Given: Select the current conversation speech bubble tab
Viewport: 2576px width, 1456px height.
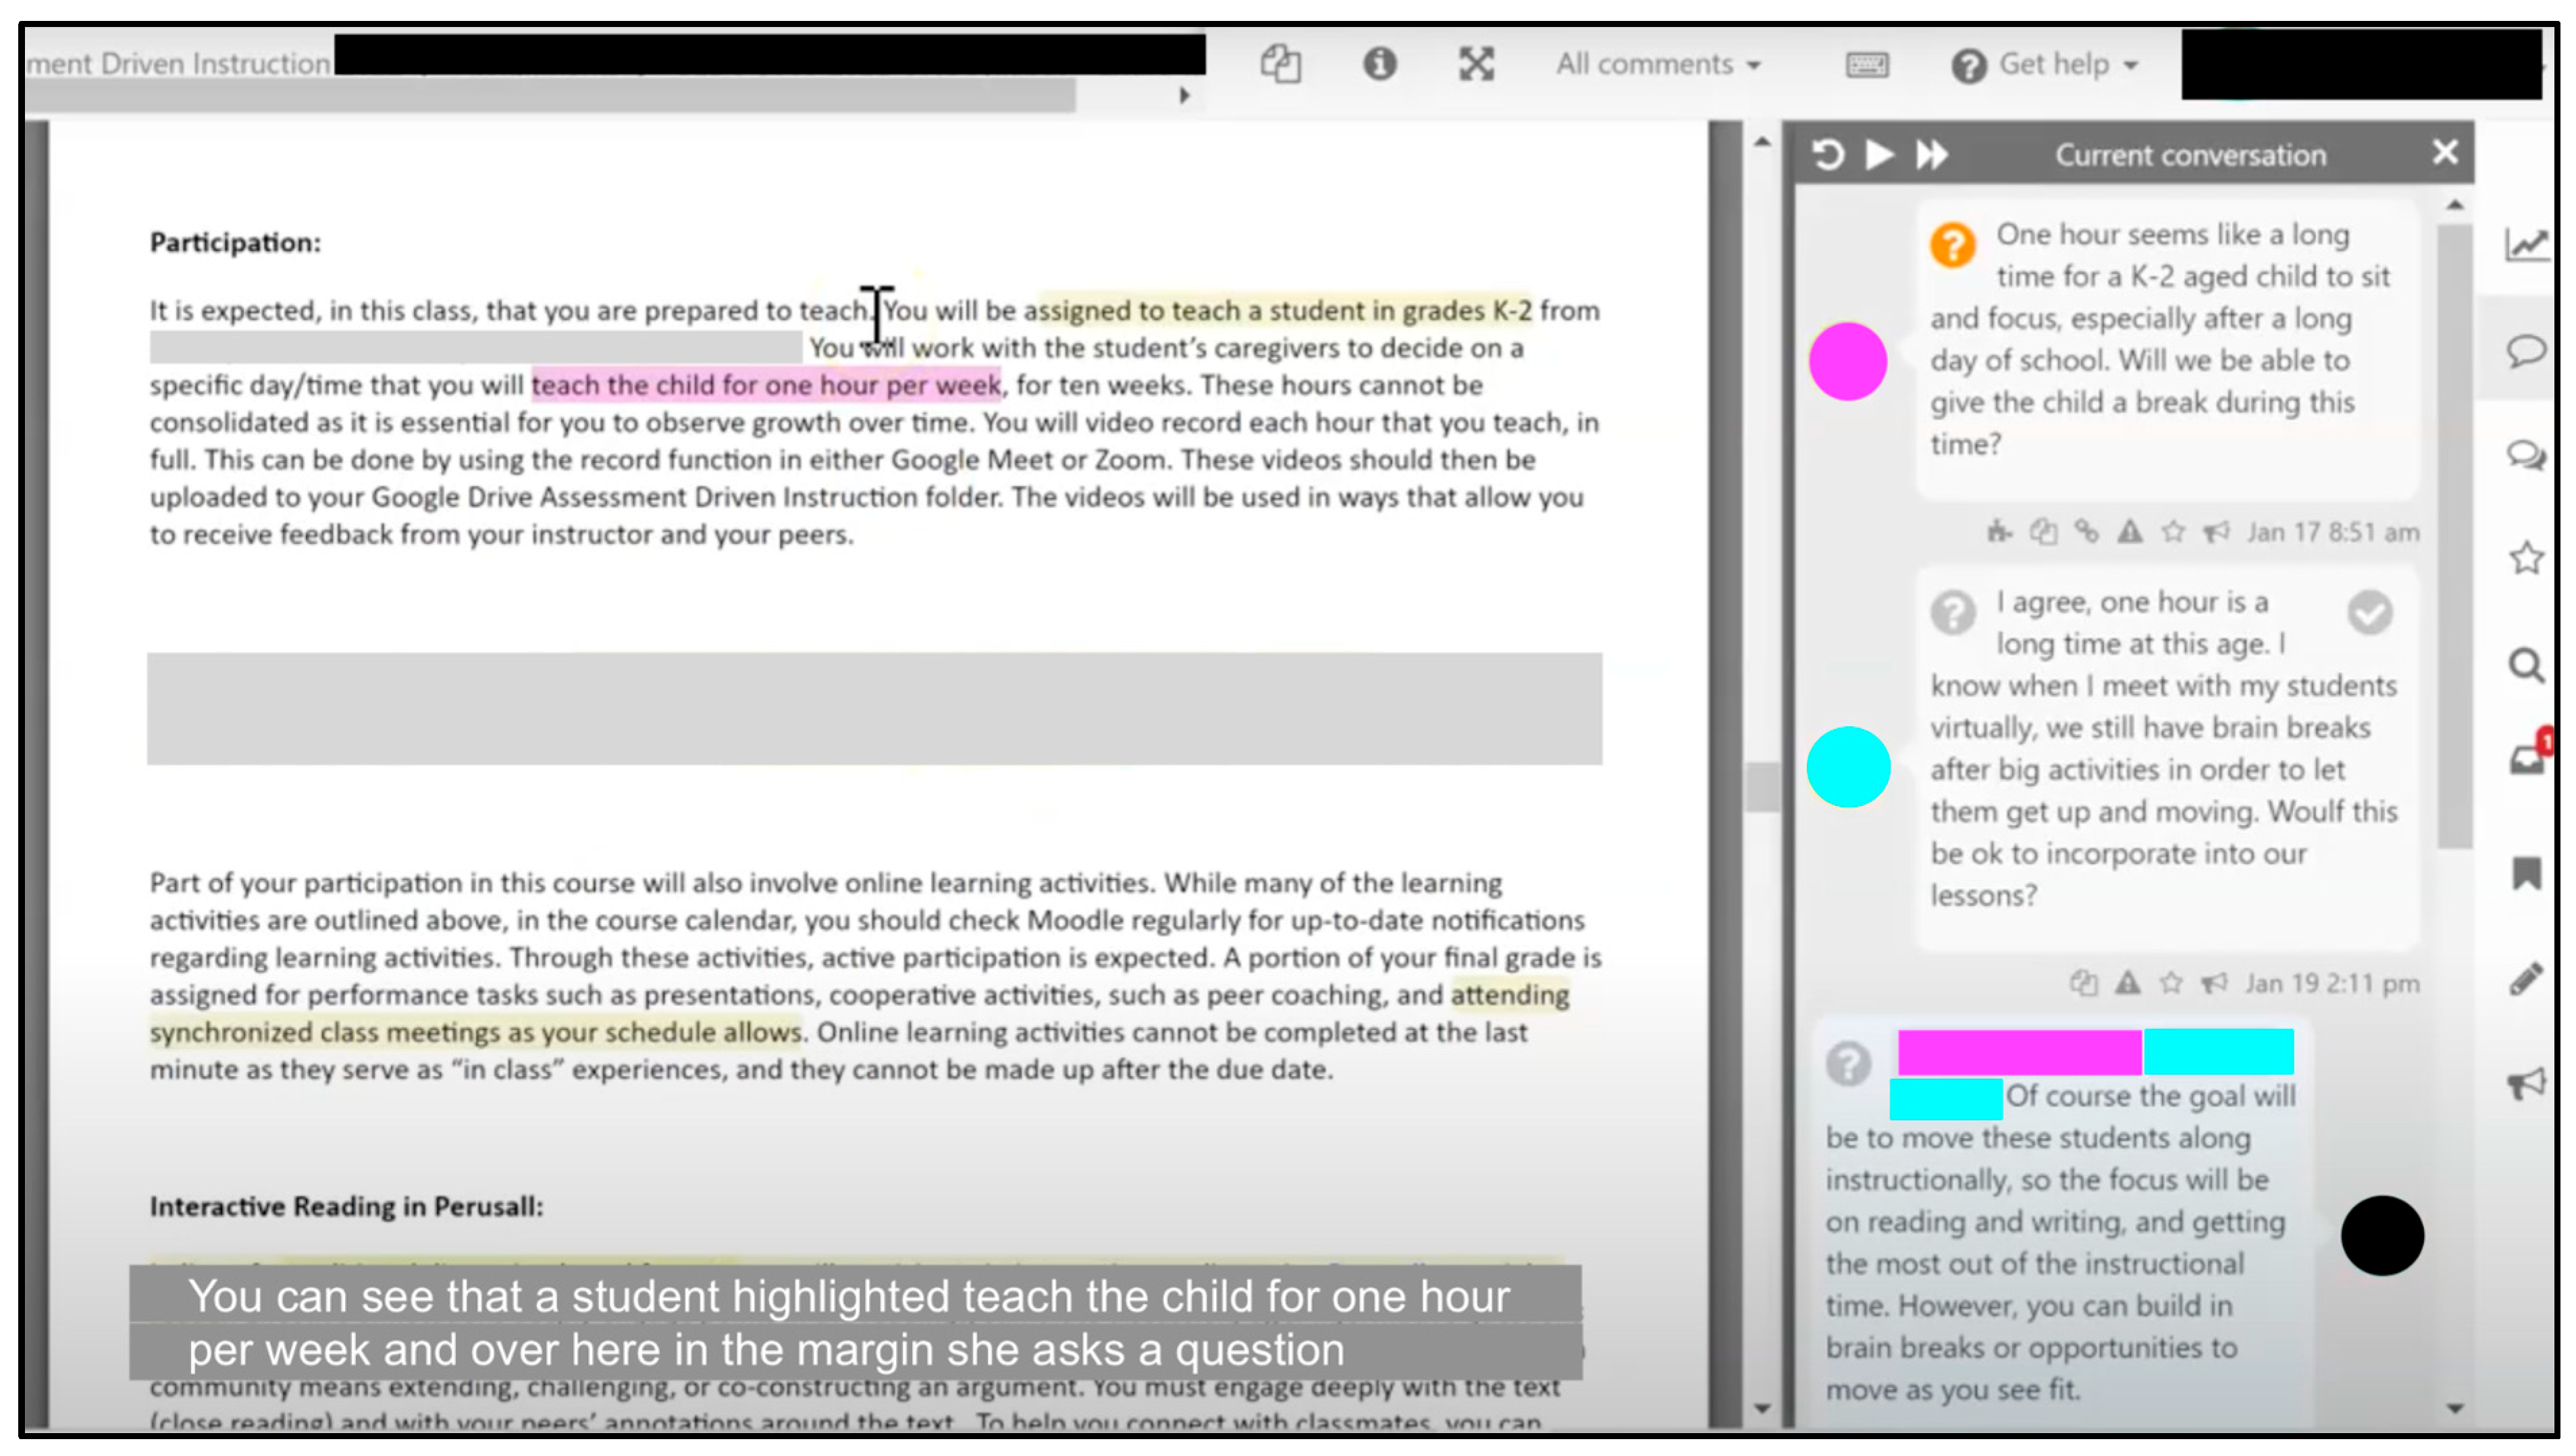Looking at the screenshot, I should [2526, 350].
